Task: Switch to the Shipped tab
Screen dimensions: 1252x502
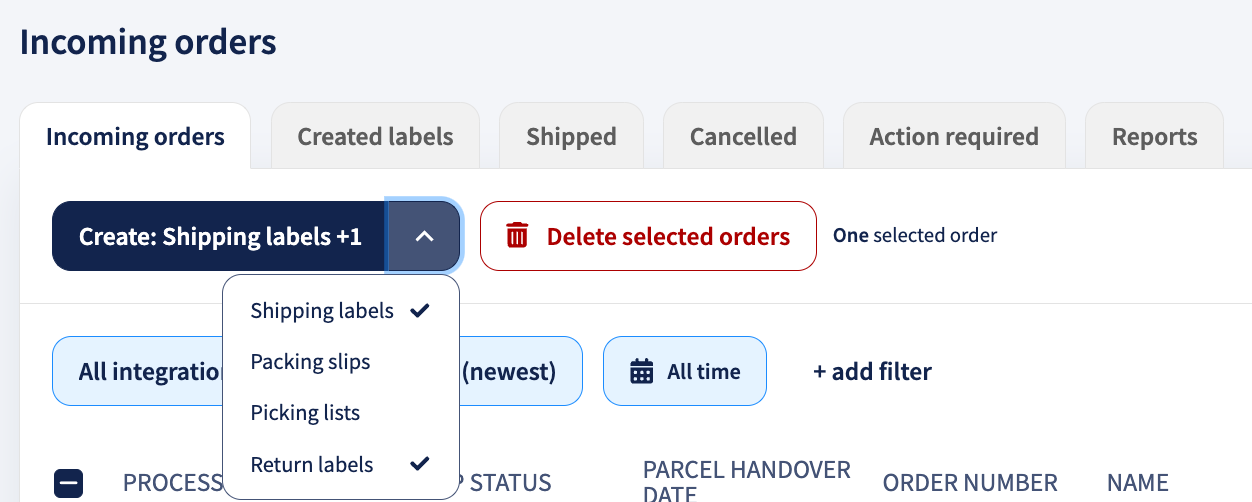Action: [x=571, y=137]
